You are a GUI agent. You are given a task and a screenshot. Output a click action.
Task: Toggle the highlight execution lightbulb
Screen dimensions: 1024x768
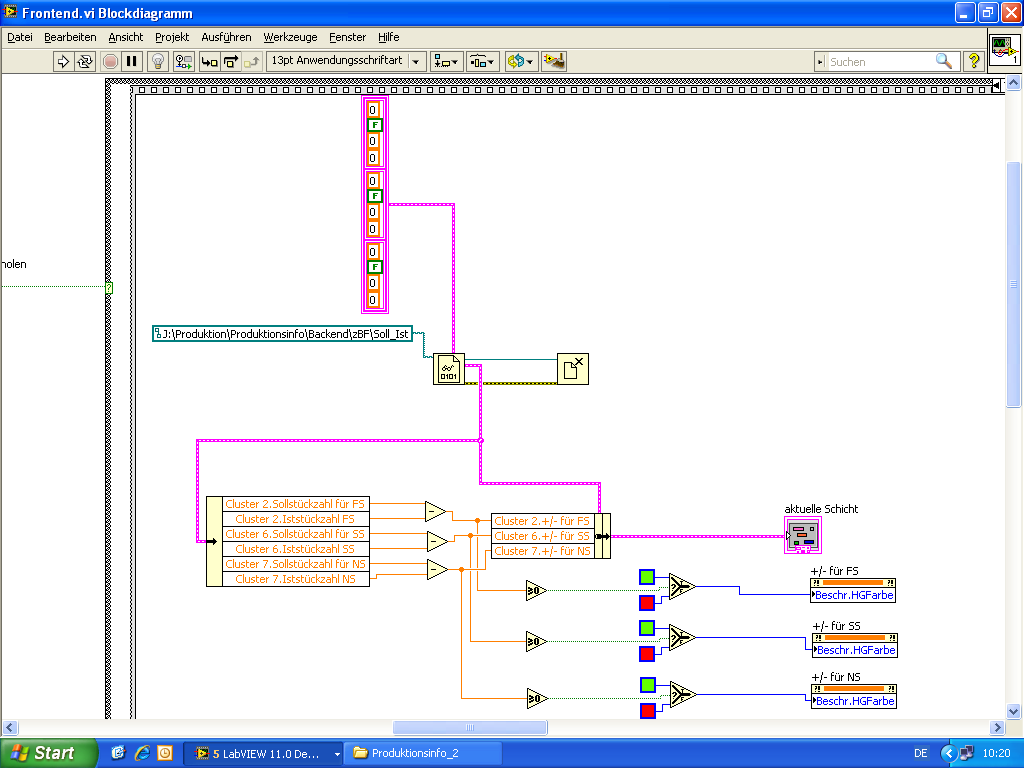pos(158,61)
